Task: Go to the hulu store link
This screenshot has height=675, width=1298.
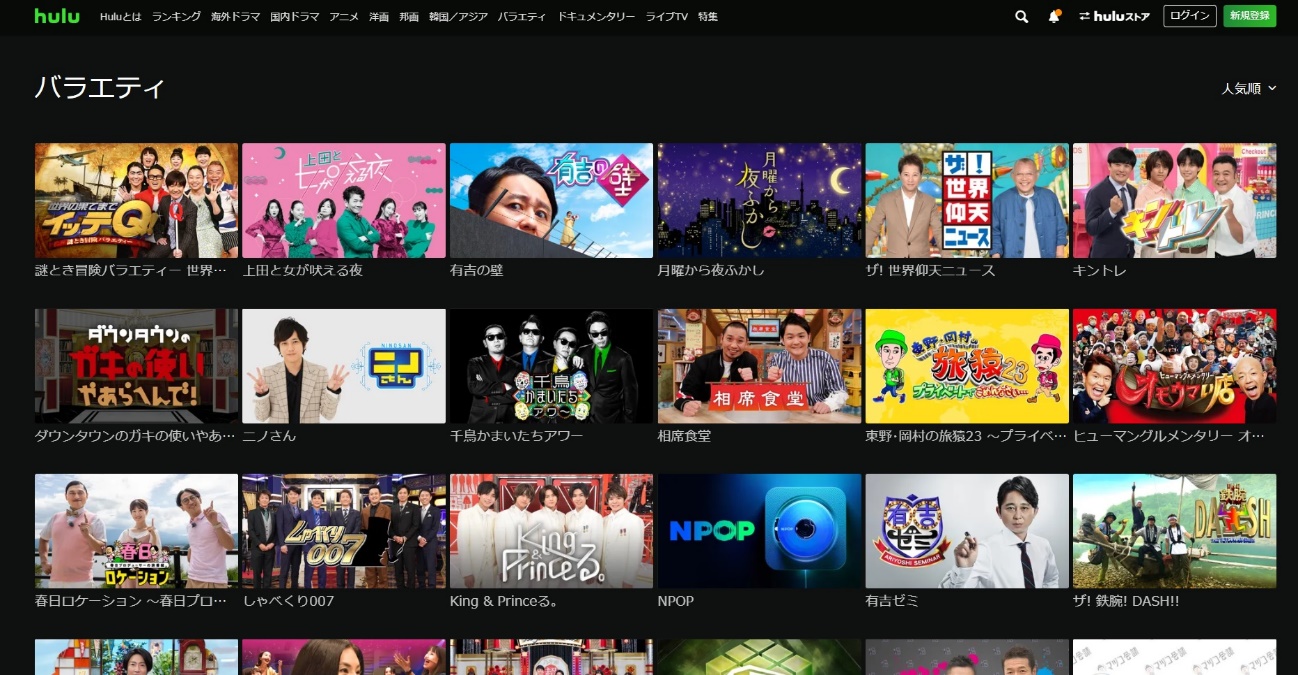Action: tap(1116, 16)
